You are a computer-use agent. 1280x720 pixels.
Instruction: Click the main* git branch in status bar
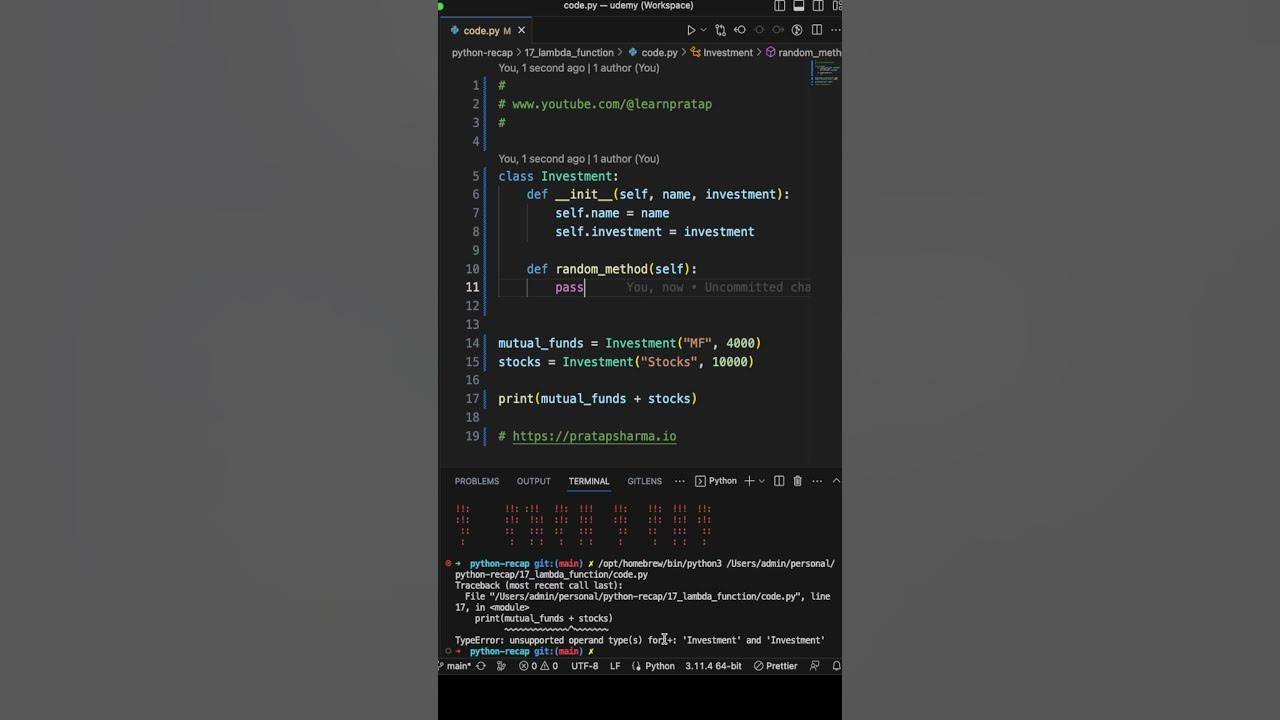coord(455,666)
